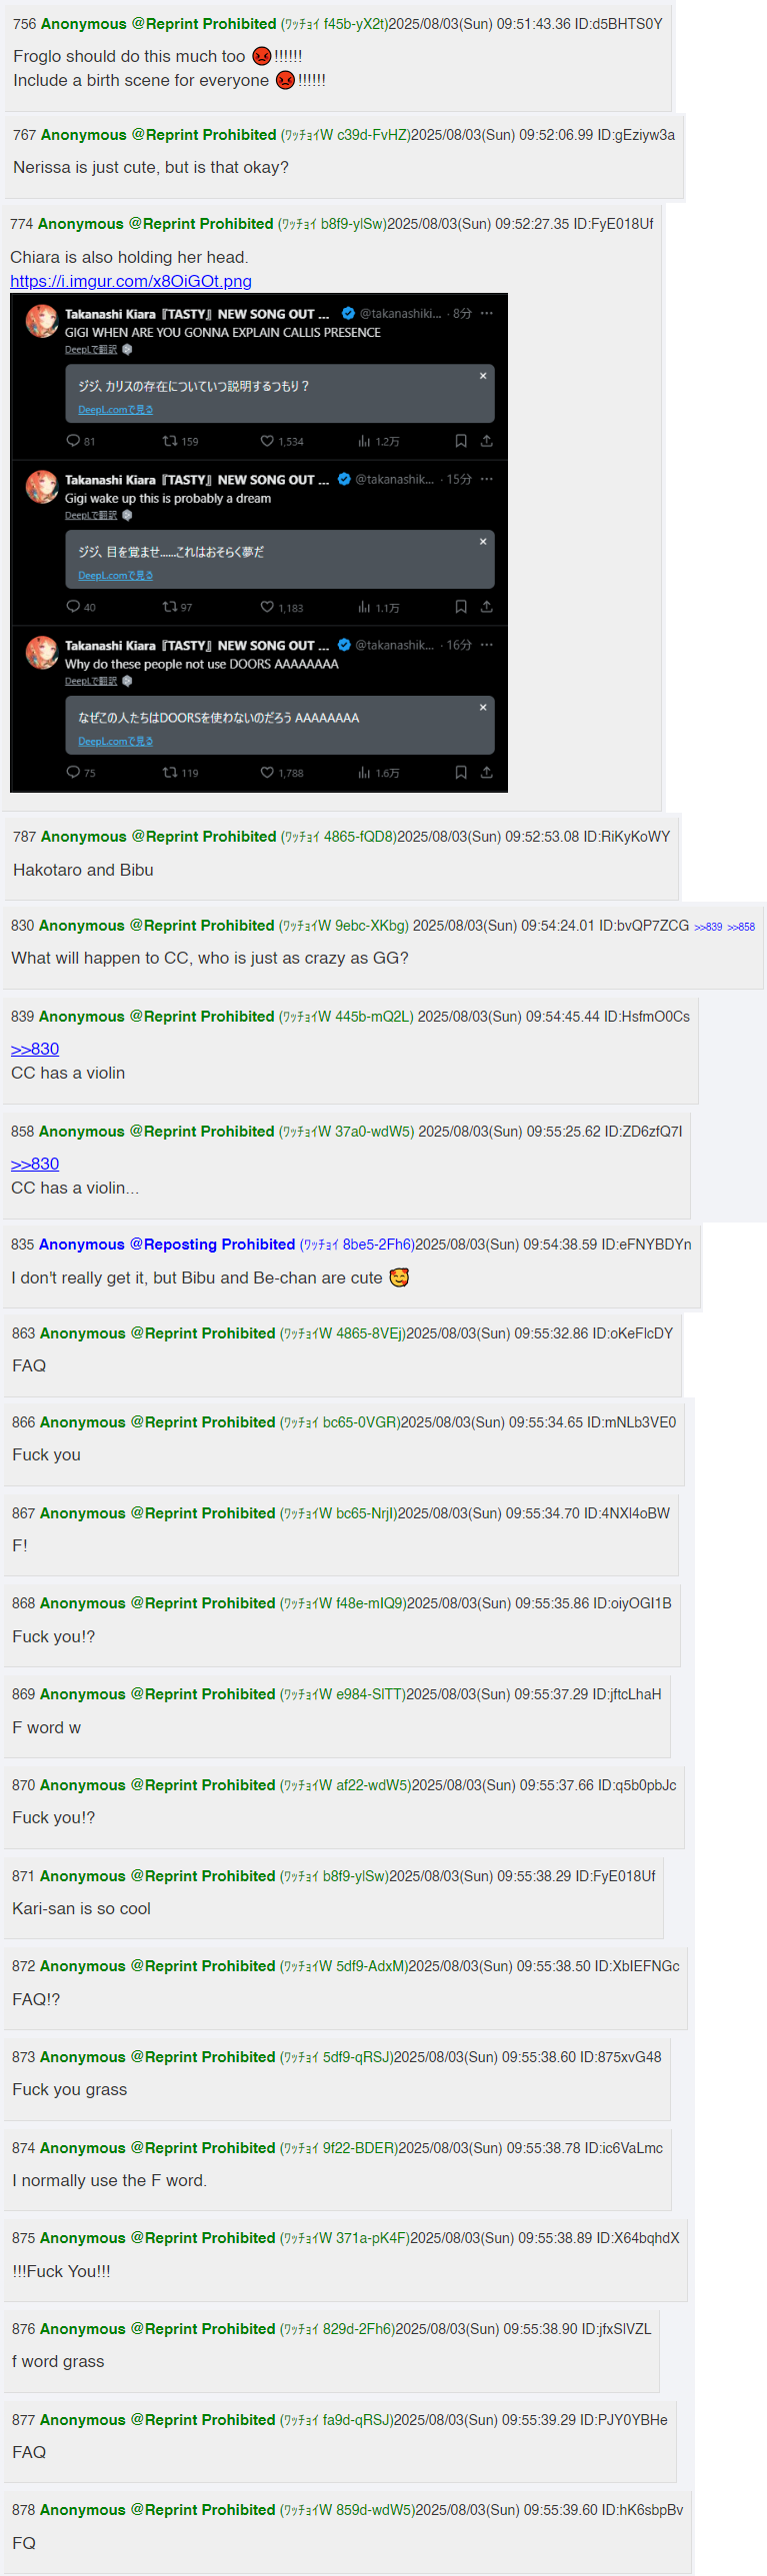Open the >>858 backlink on post 830

[741, 927]
